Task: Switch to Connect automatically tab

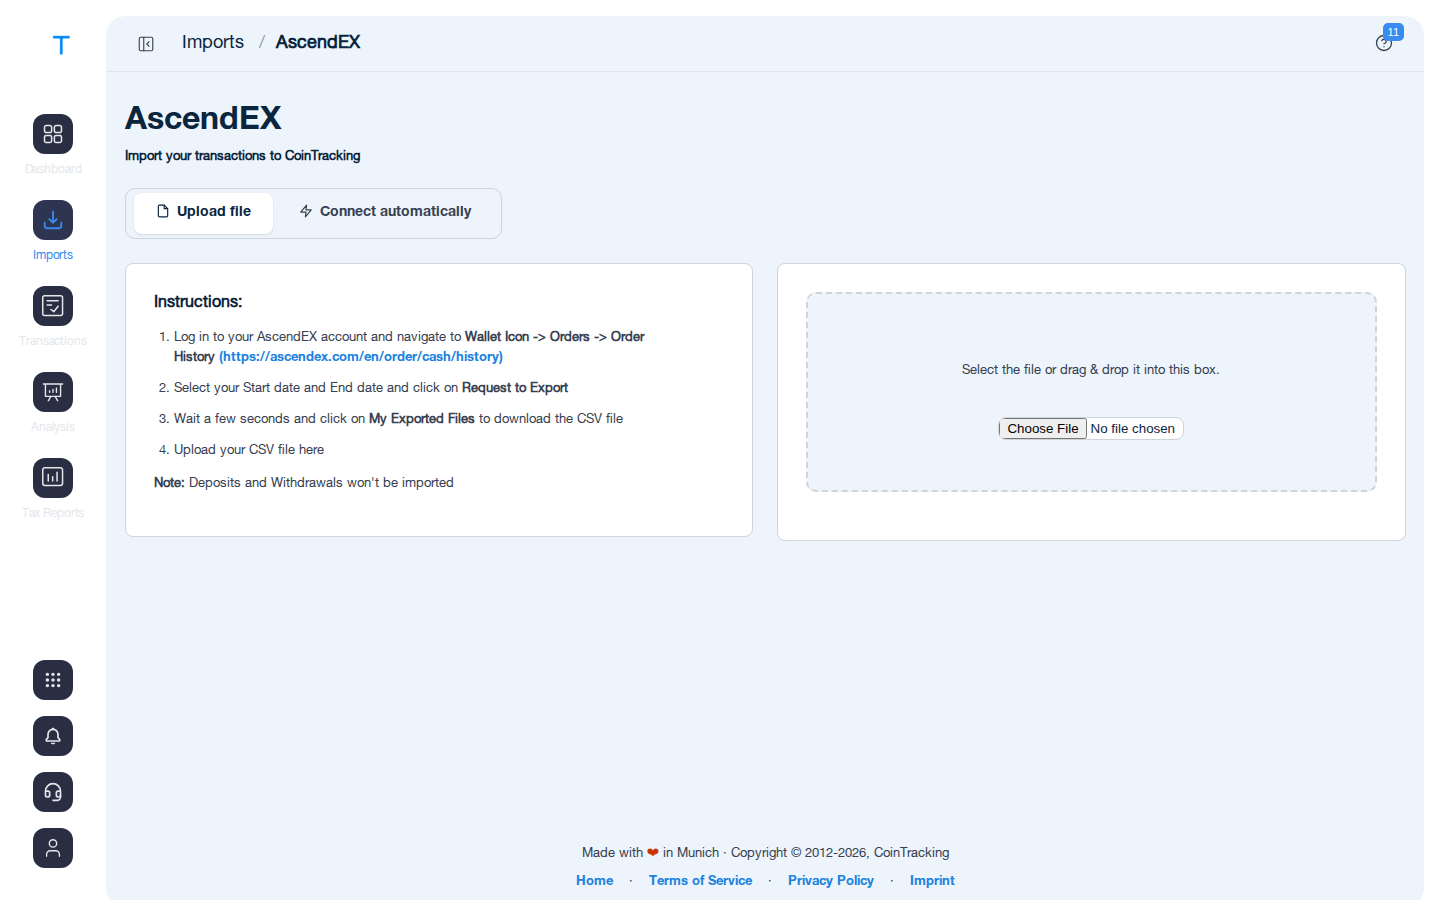Action: [385, 212]
